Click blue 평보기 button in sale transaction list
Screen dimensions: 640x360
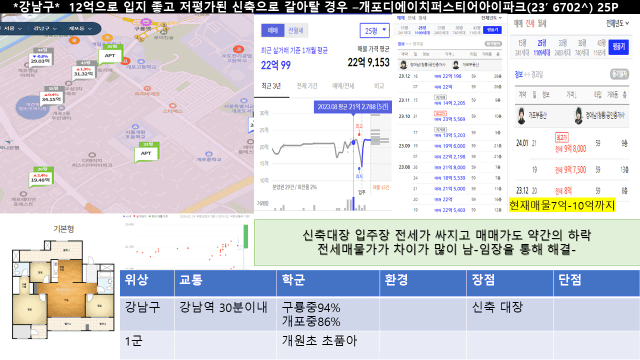pyautogui.click(x=493, y=30)
